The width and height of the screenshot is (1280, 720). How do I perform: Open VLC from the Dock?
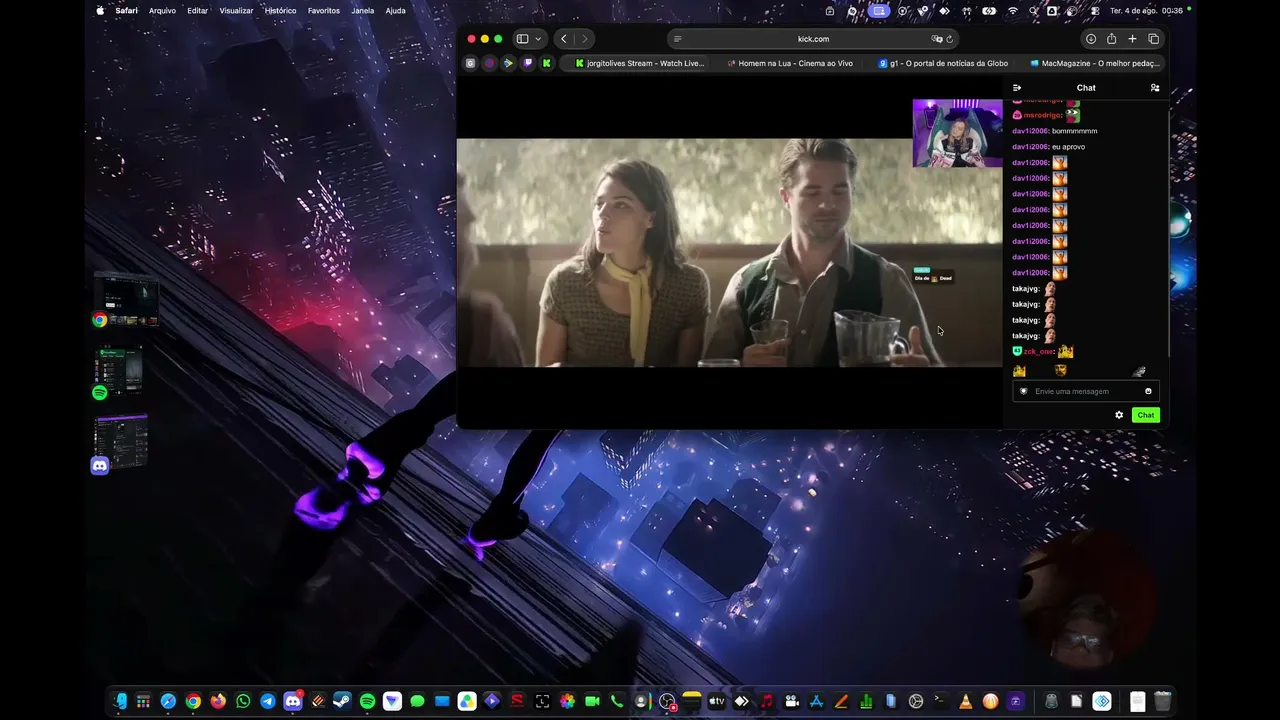tap(965, 702)
